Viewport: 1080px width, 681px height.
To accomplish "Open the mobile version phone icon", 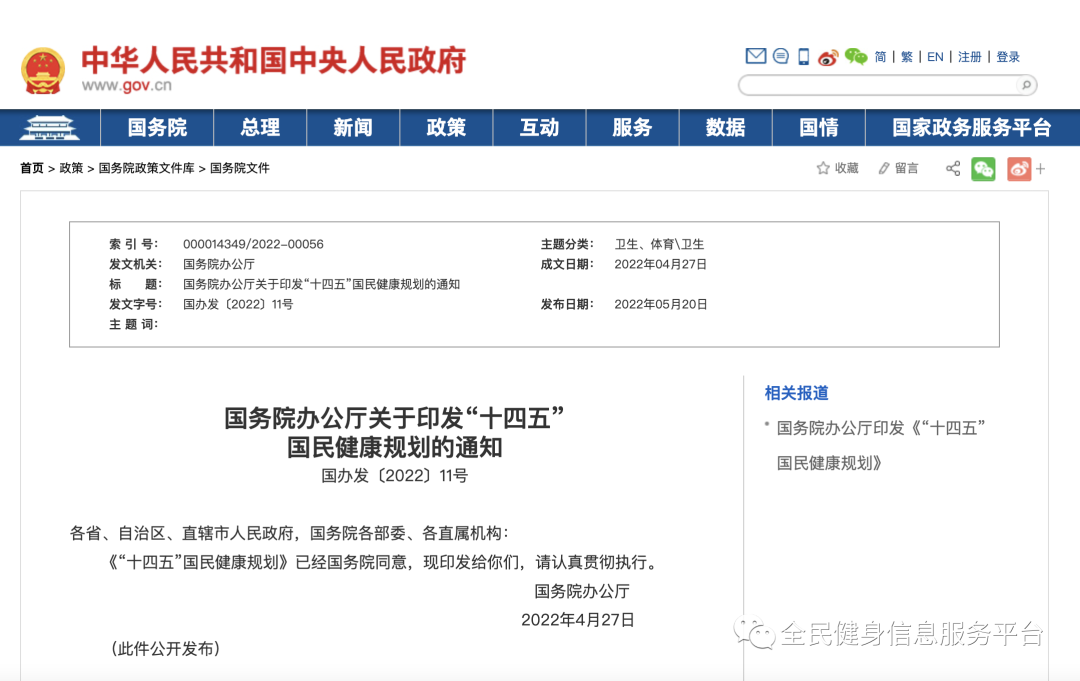I will (x=803, y=56).
